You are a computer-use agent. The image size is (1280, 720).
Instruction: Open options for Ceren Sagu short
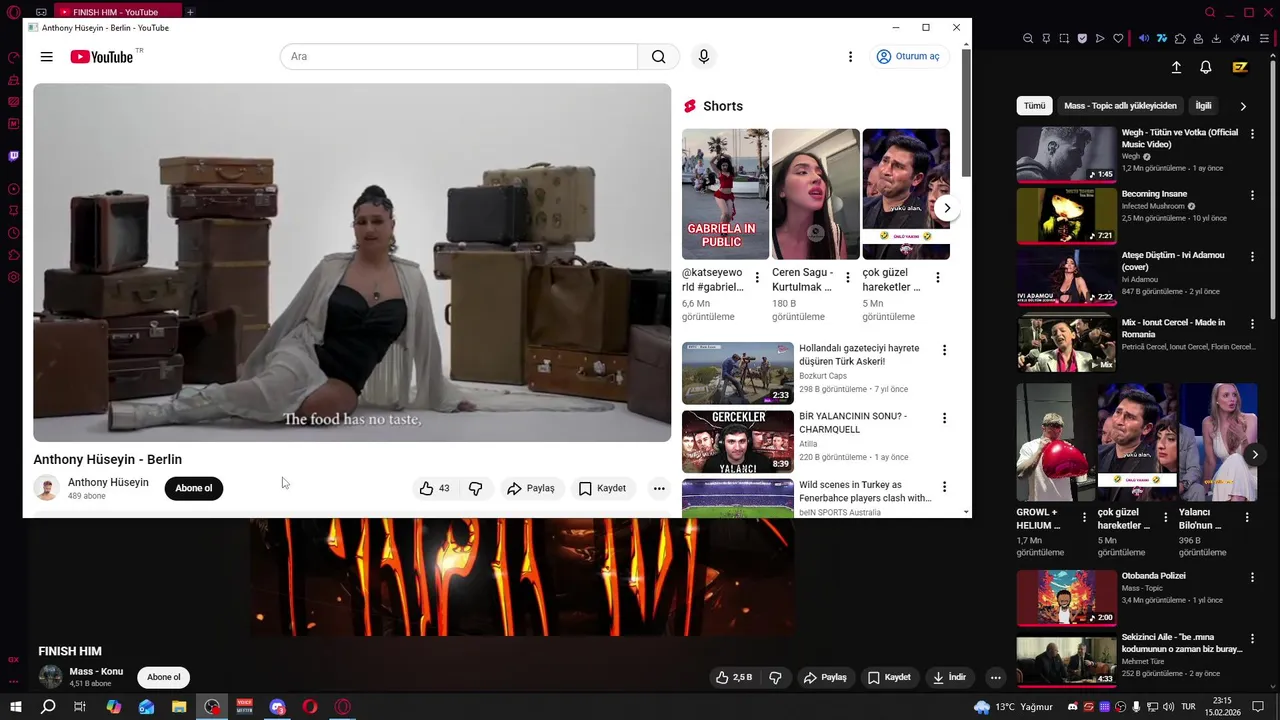[847, 277]
